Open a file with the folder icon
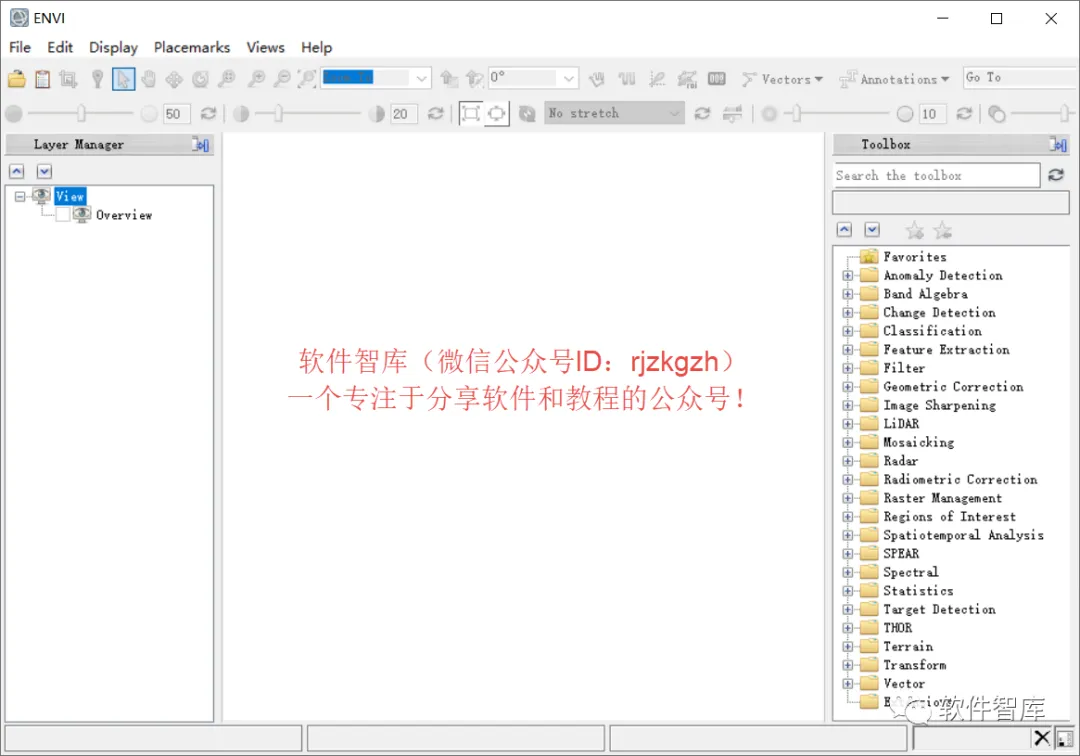 pyautogui.click(x=17, y=79)
